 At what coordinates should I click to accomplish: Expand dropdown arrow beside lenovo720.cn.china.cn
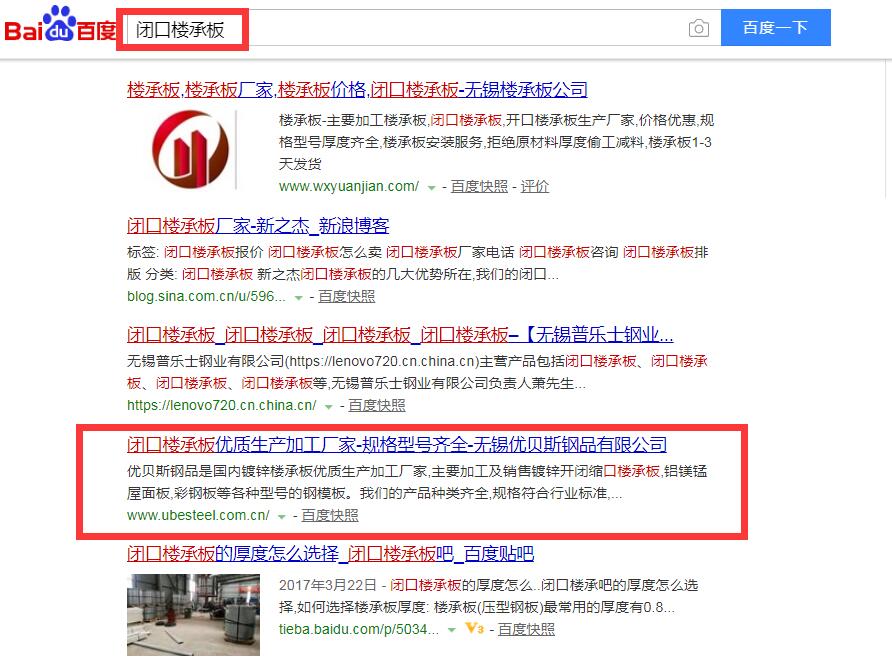click(328, 407)
